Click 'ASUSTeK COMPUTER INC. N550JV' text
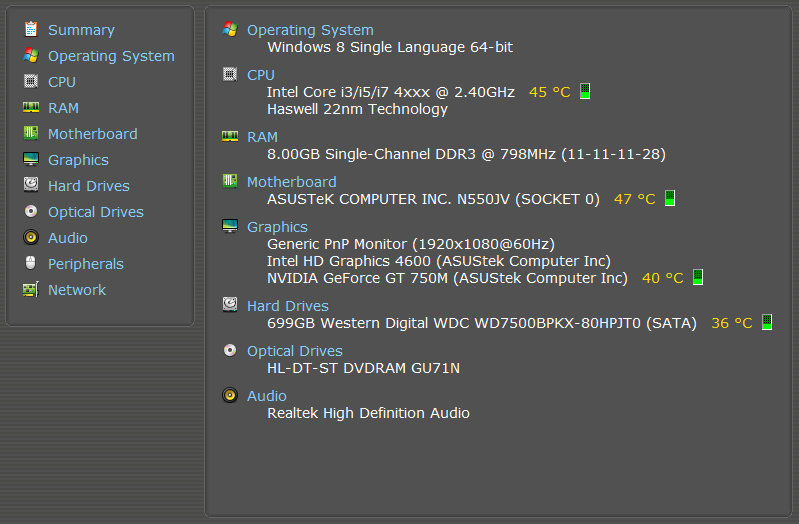 [388, 199]
